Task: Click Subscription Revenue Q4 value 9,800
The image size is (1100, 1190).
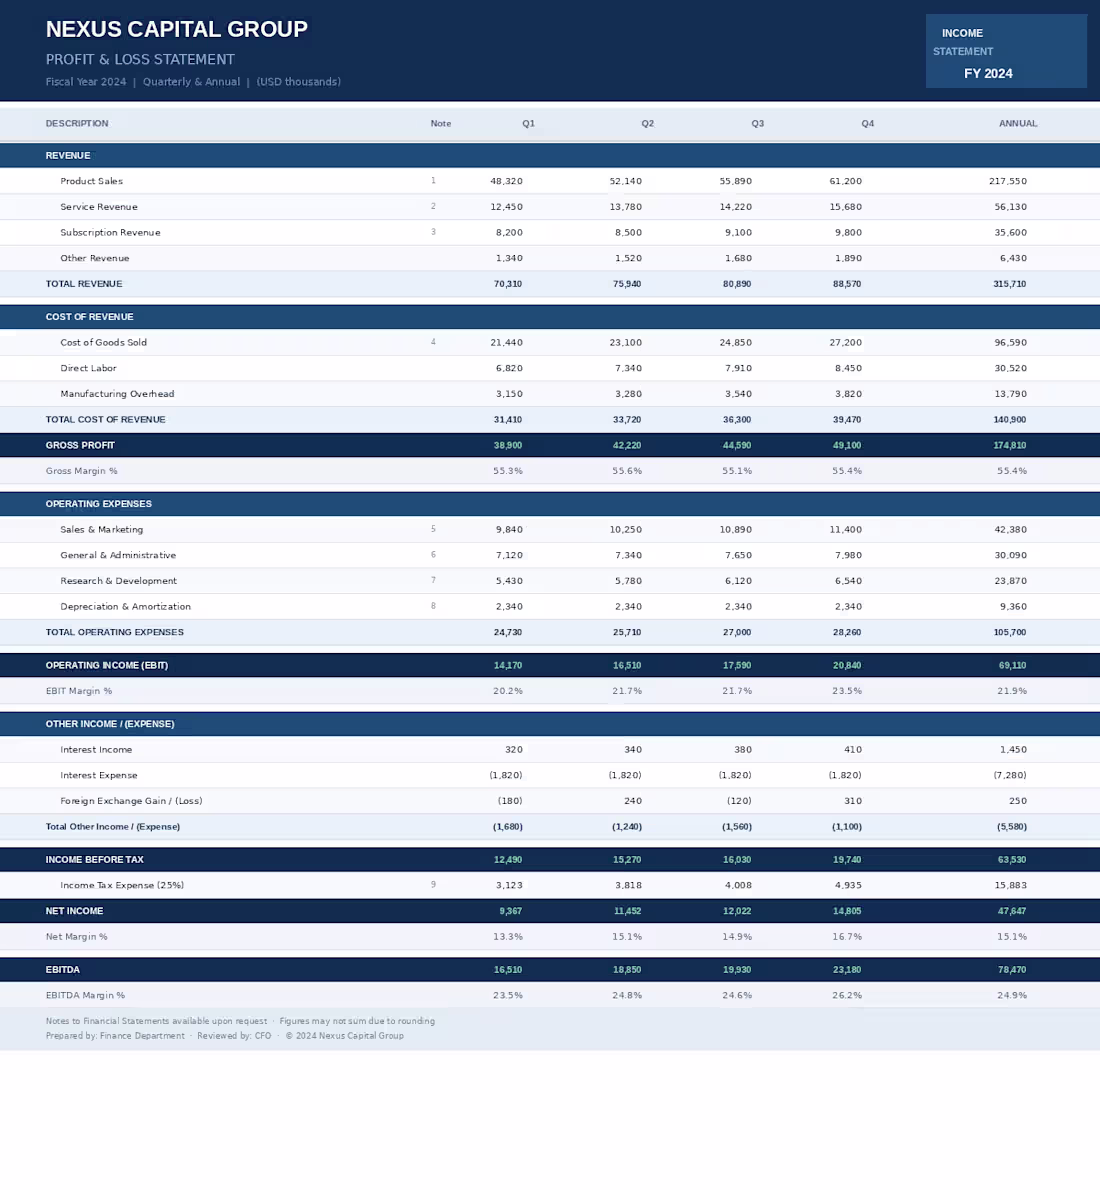Action: pos(848,232)
